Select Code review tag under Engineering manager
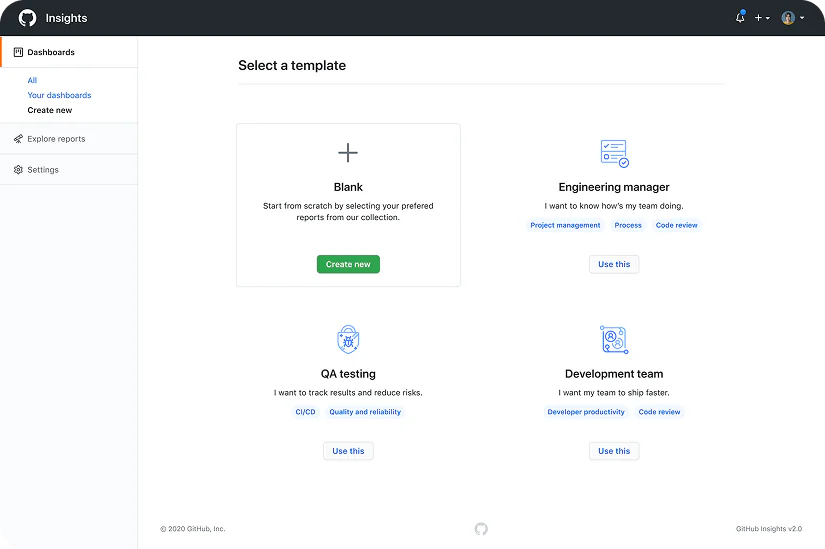 677,225
